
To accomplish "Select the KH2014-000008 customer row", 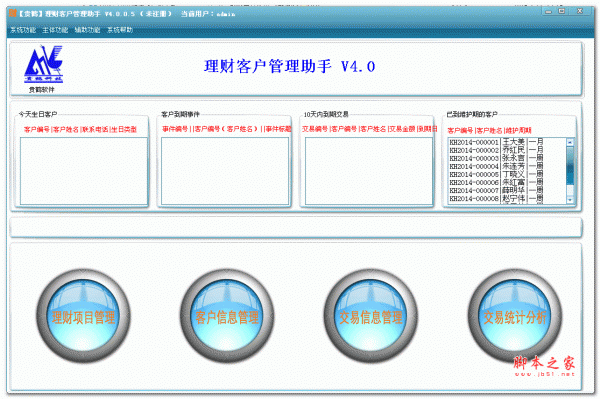I will [x=507, y=199].
